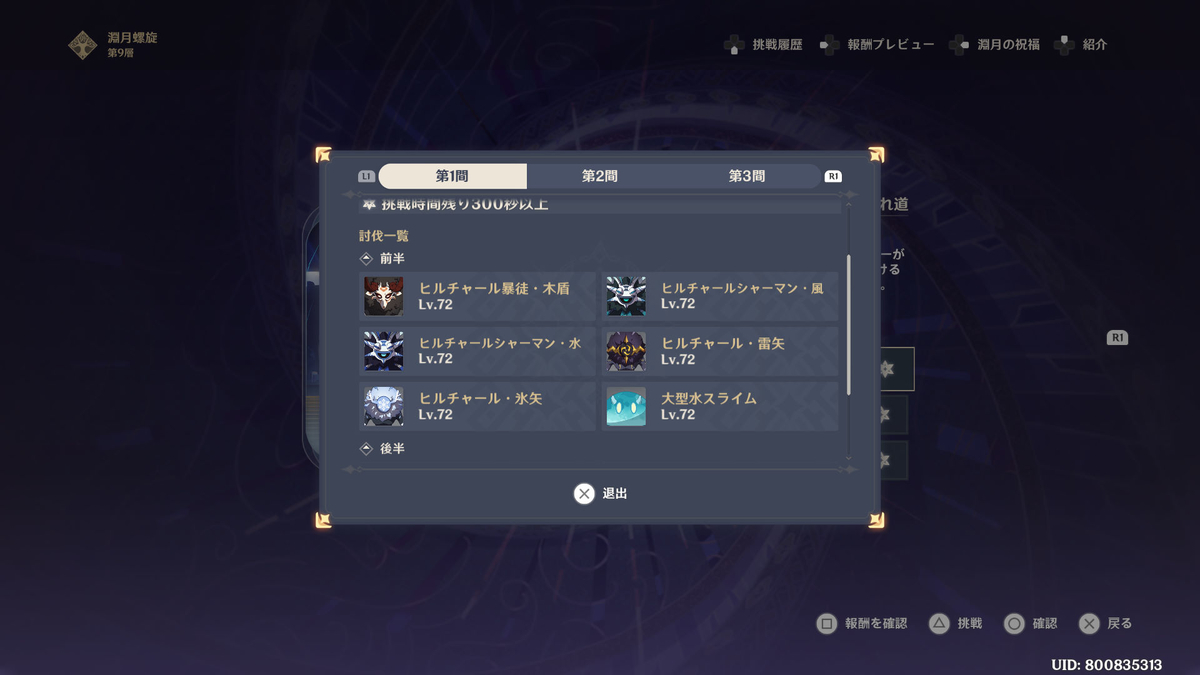
Task: Open 淵月の祝福 blessing info
Action: pyautogui.click(x=995, y=45)
